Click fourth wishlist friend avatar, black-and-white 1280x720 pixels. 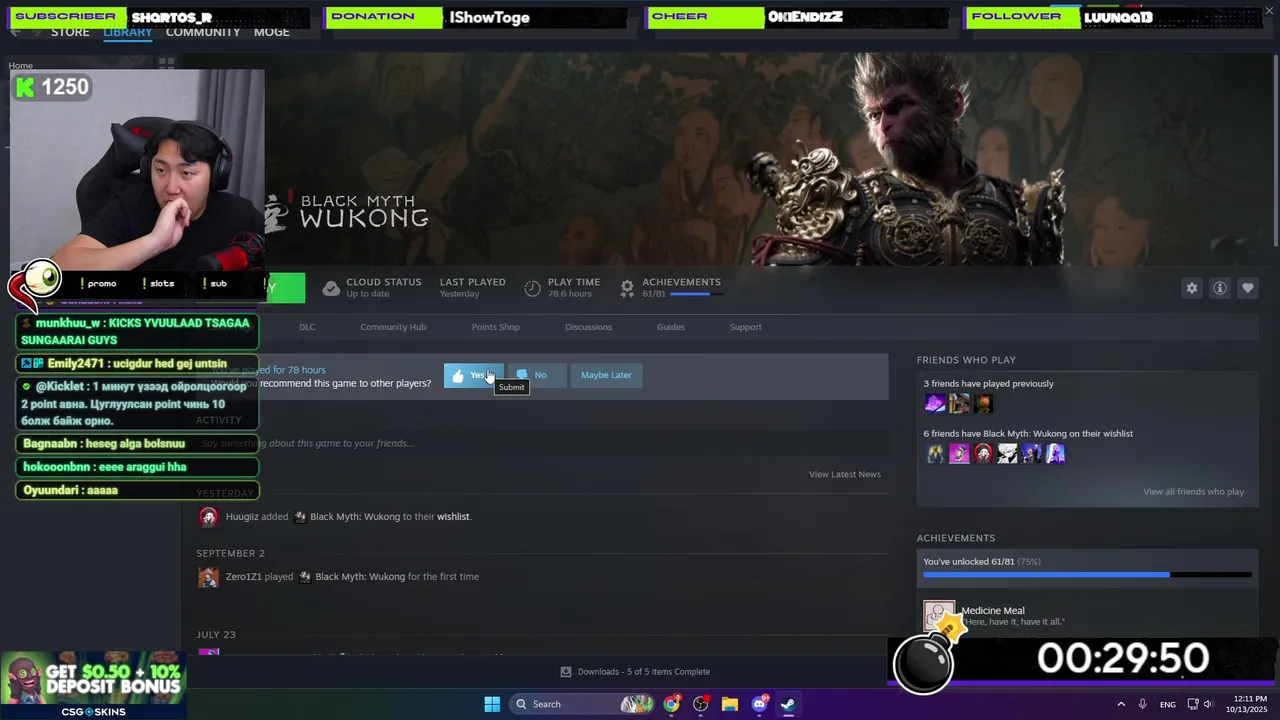tap(1007, 454)
